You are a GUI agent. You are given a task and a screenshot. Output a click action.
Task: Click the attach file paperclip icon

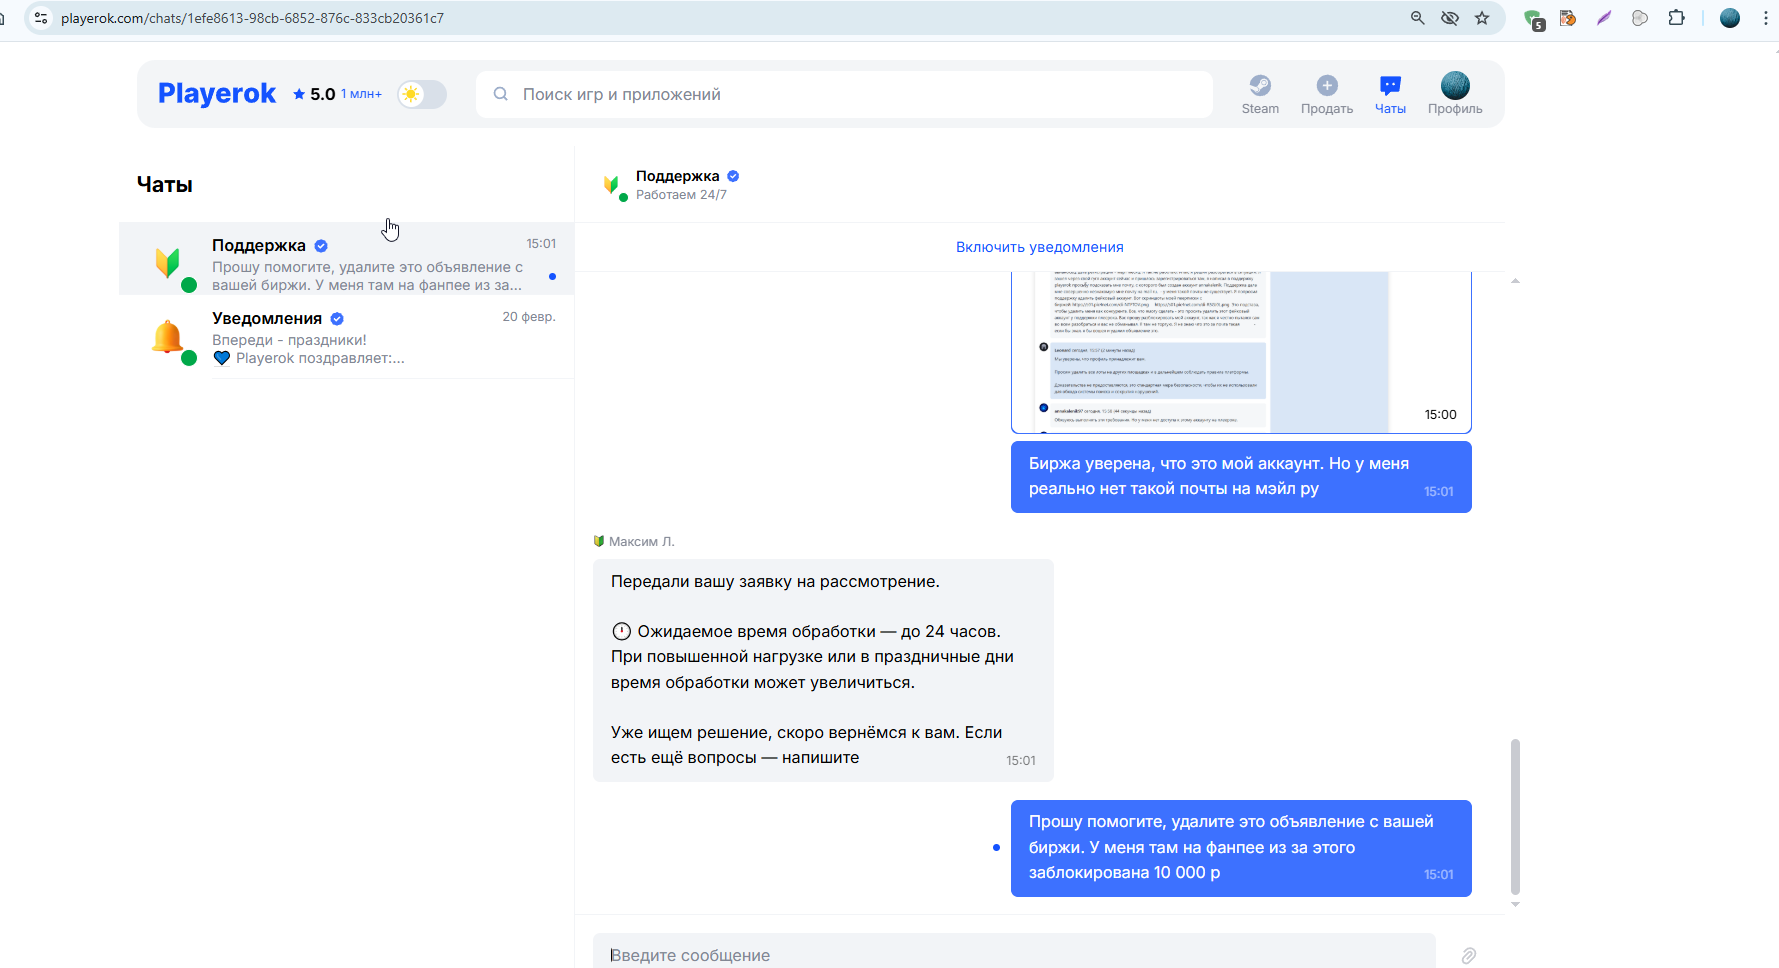pos(1468,956)
